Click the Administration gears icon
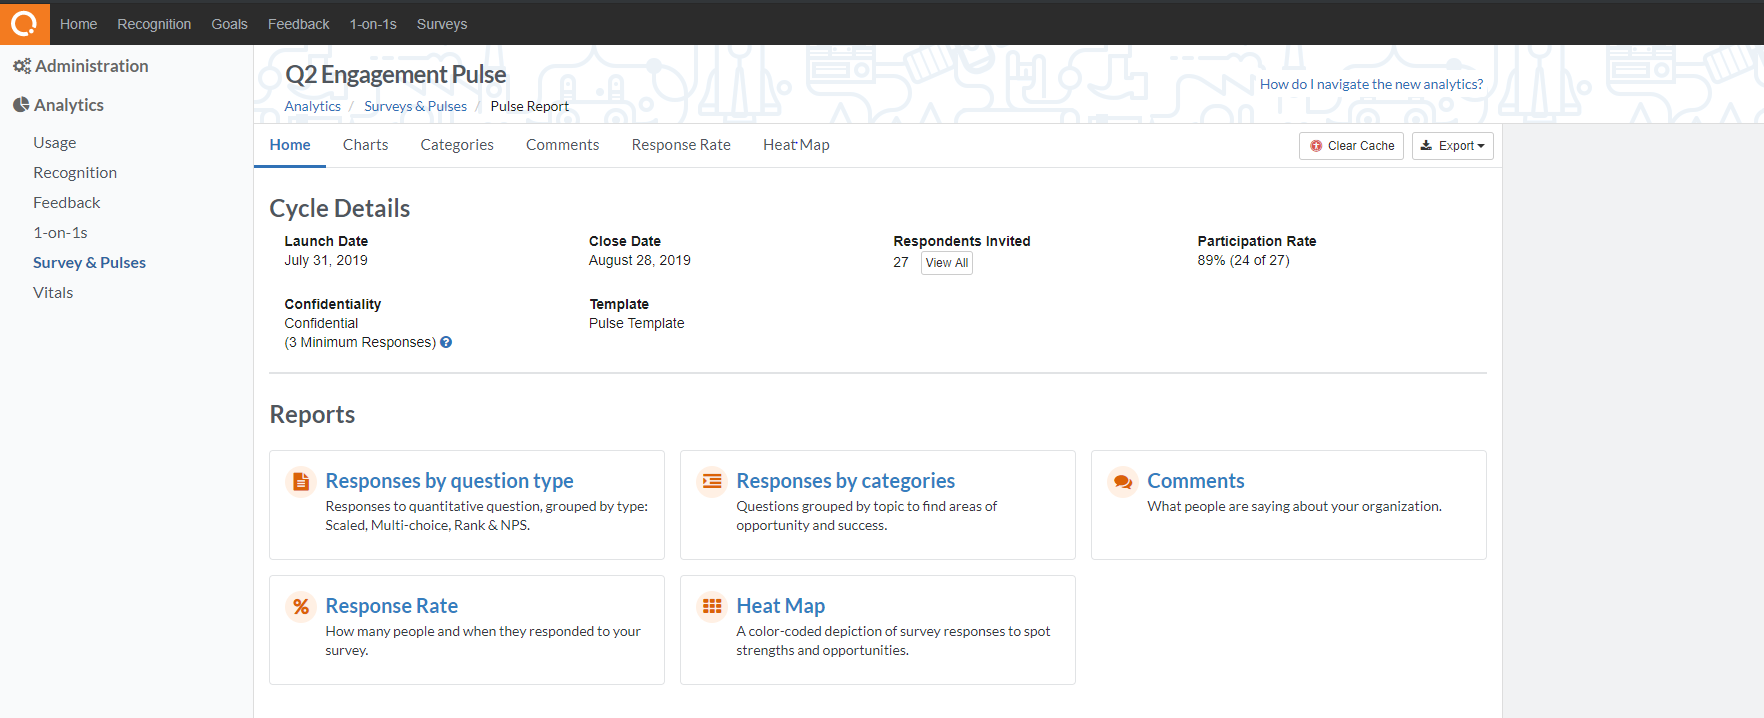Screen dimensions: 1764x718 [22, 66]
